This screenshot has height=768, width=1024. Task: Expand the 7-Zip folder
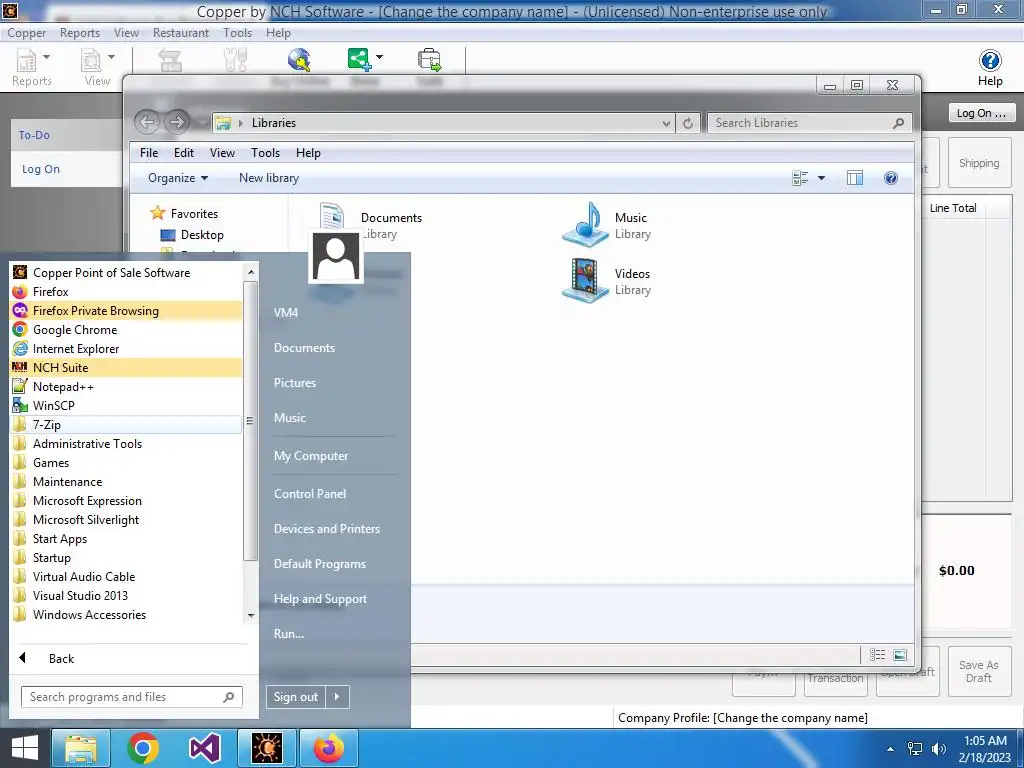pyautogui.click(x=126, y=424)
